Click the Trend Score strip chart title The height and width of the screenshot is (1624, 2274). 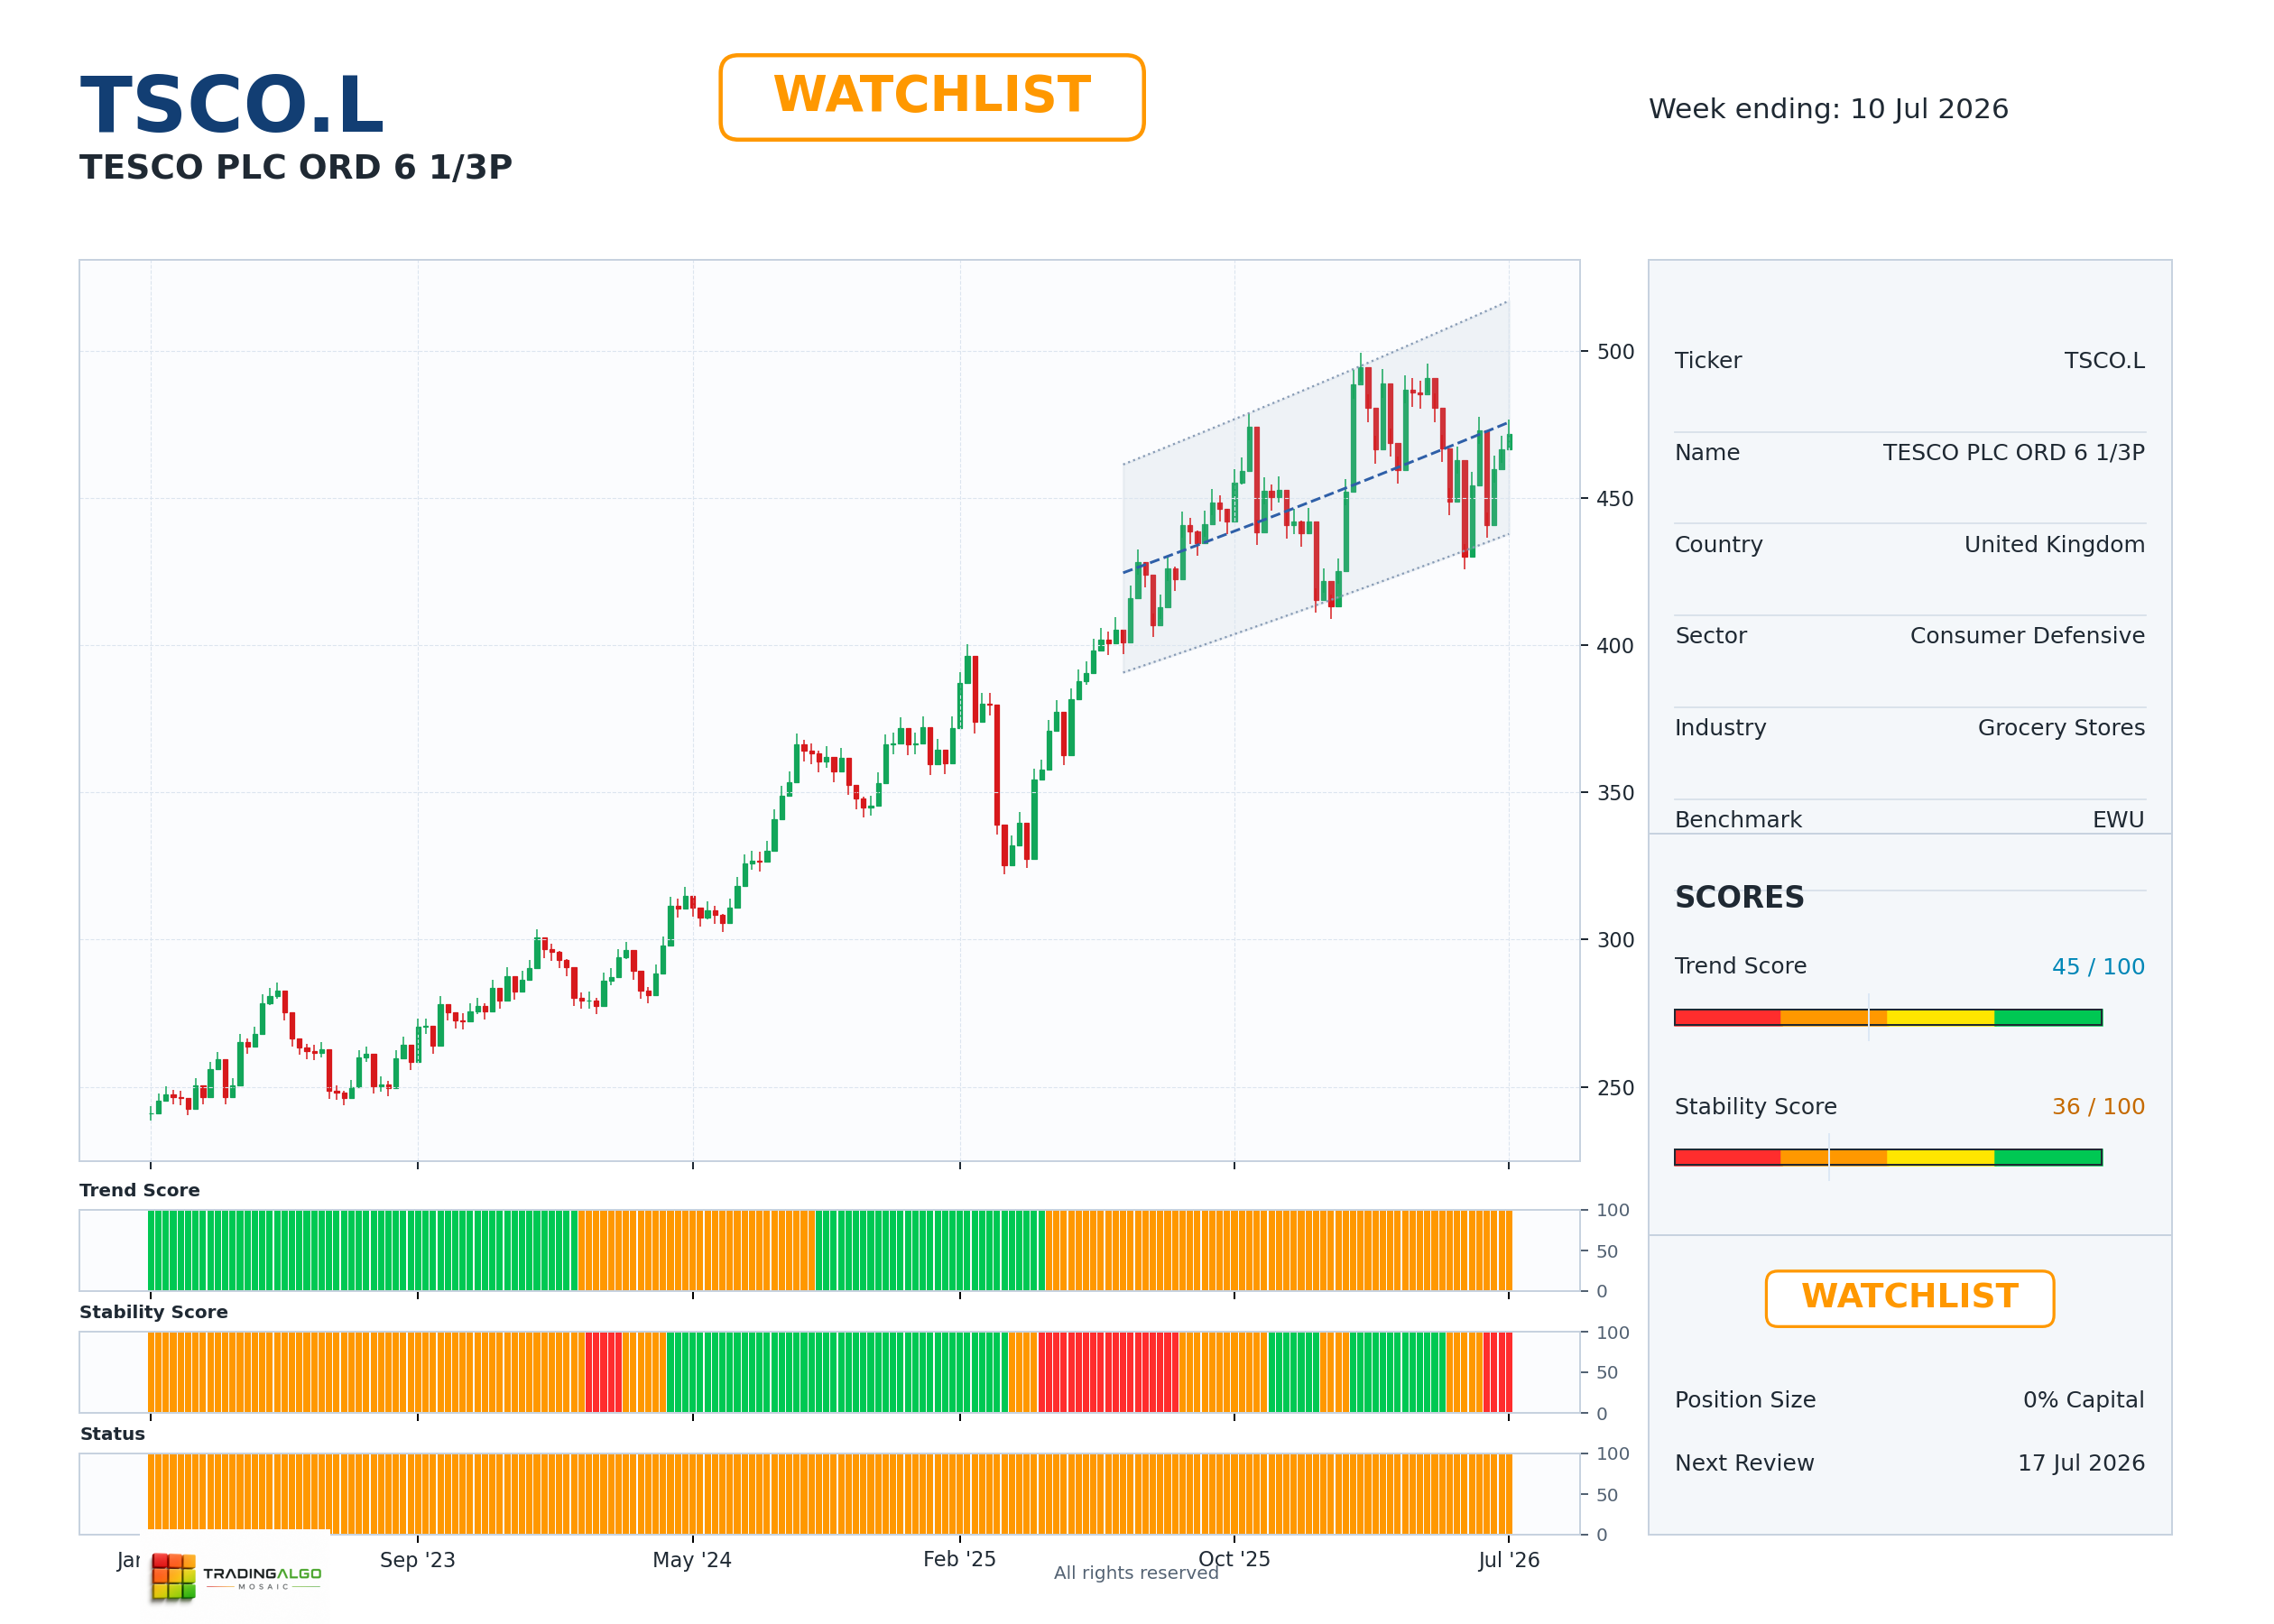(139, 1190)
